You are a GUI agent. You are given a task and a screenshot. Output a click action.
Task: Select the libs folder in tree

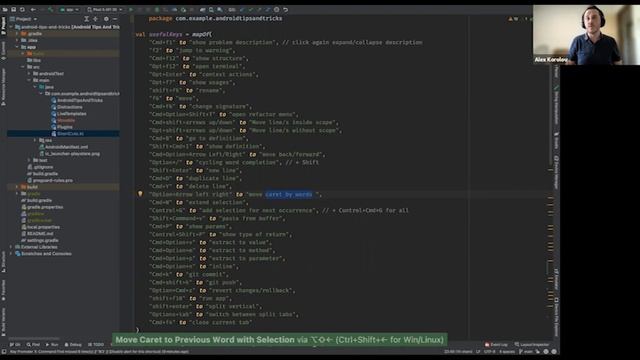tap(33, 60)
